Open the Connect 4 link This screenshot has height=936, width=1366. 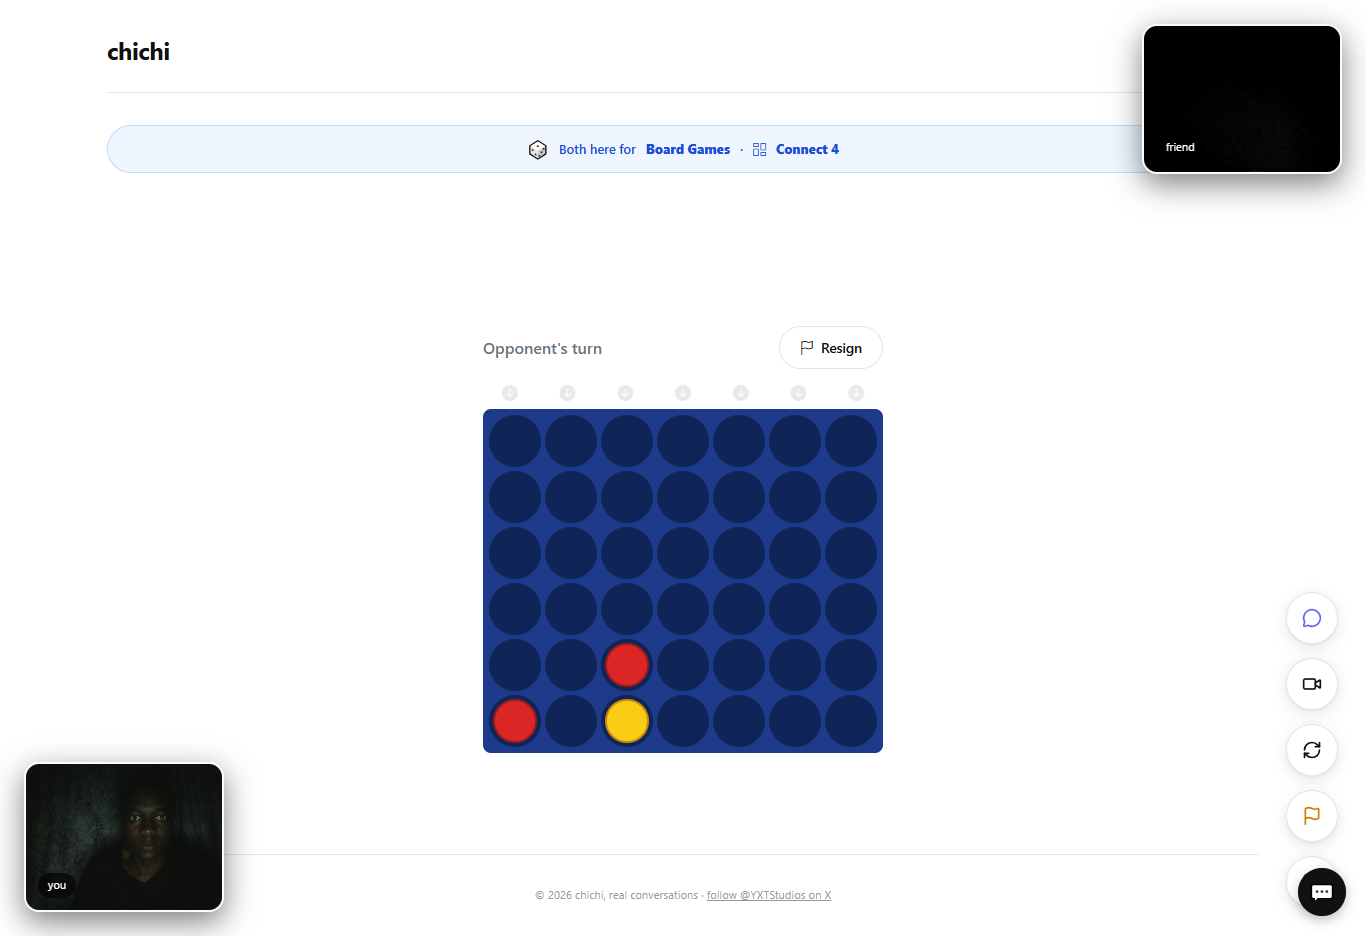tap(807, 149)
